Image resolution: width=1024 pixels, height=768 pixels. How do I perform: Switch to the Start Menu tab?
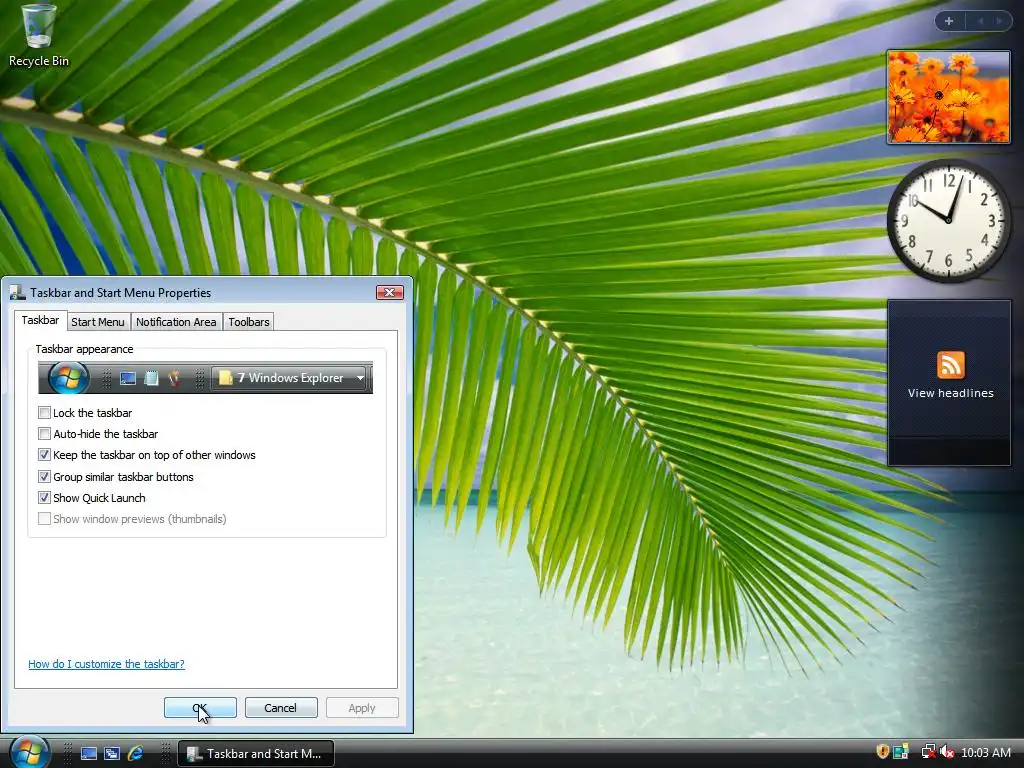98,322
